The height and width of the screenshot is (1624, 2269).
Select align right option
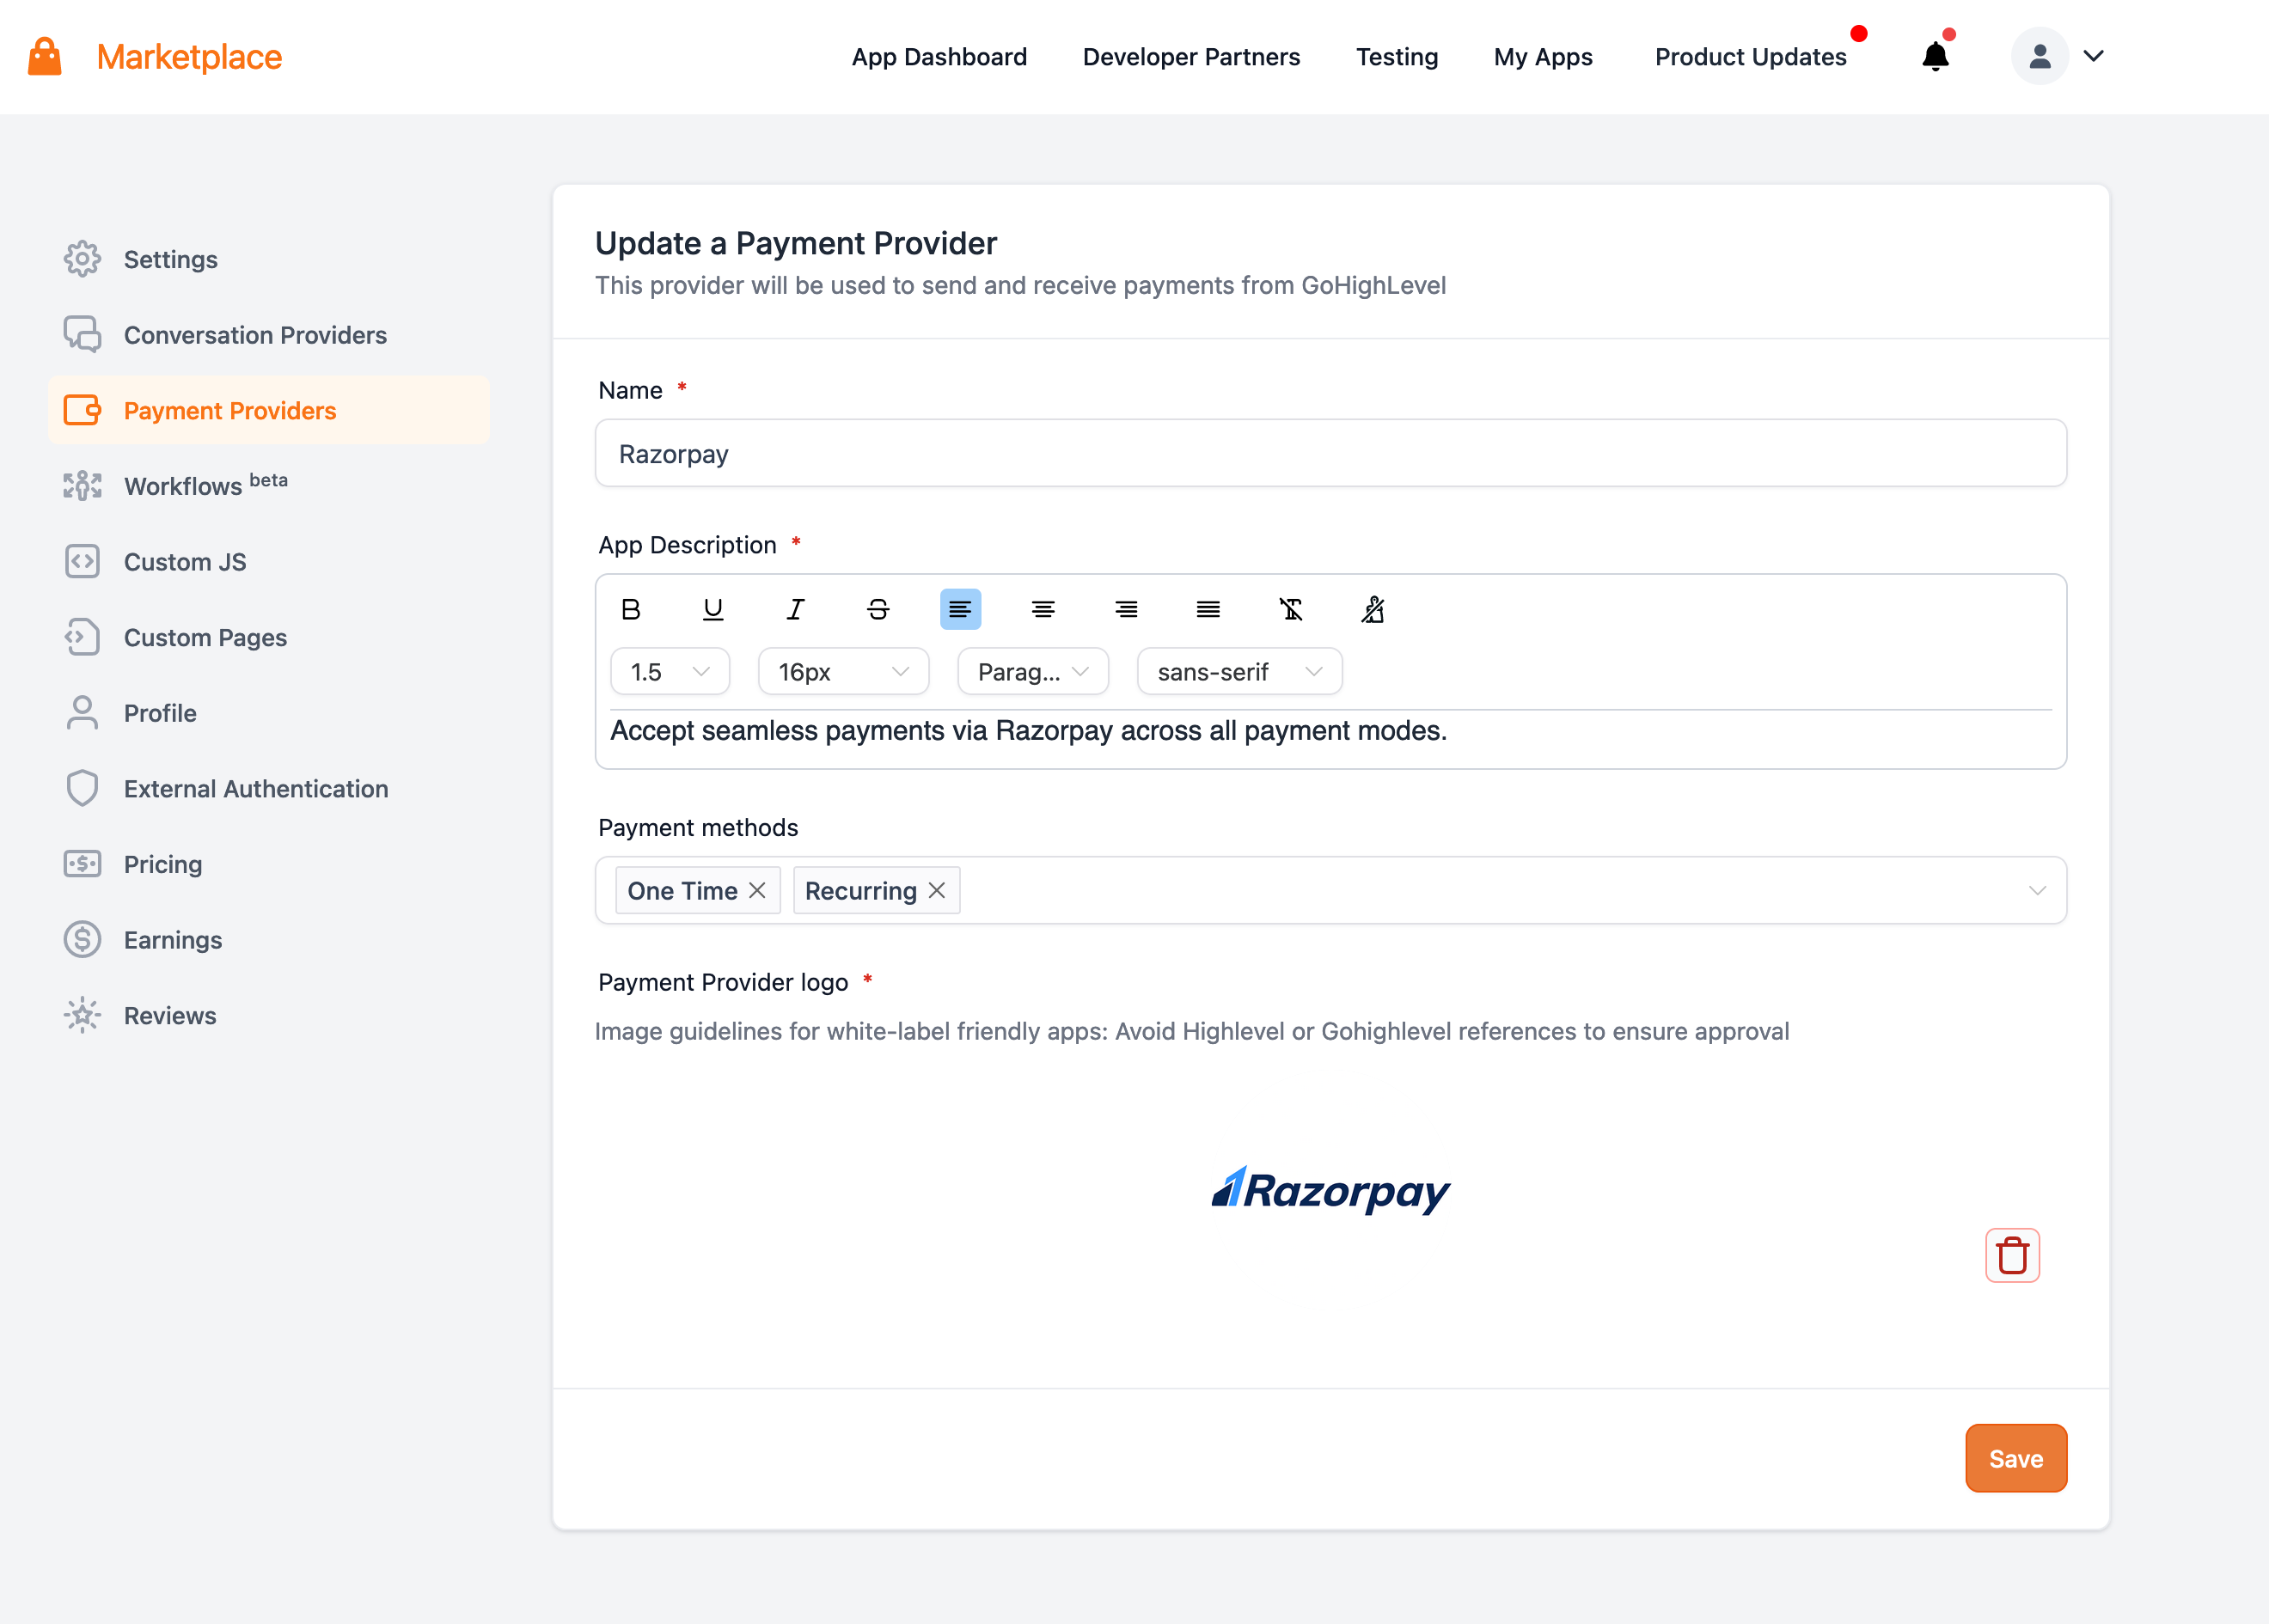click(1126, 609)
